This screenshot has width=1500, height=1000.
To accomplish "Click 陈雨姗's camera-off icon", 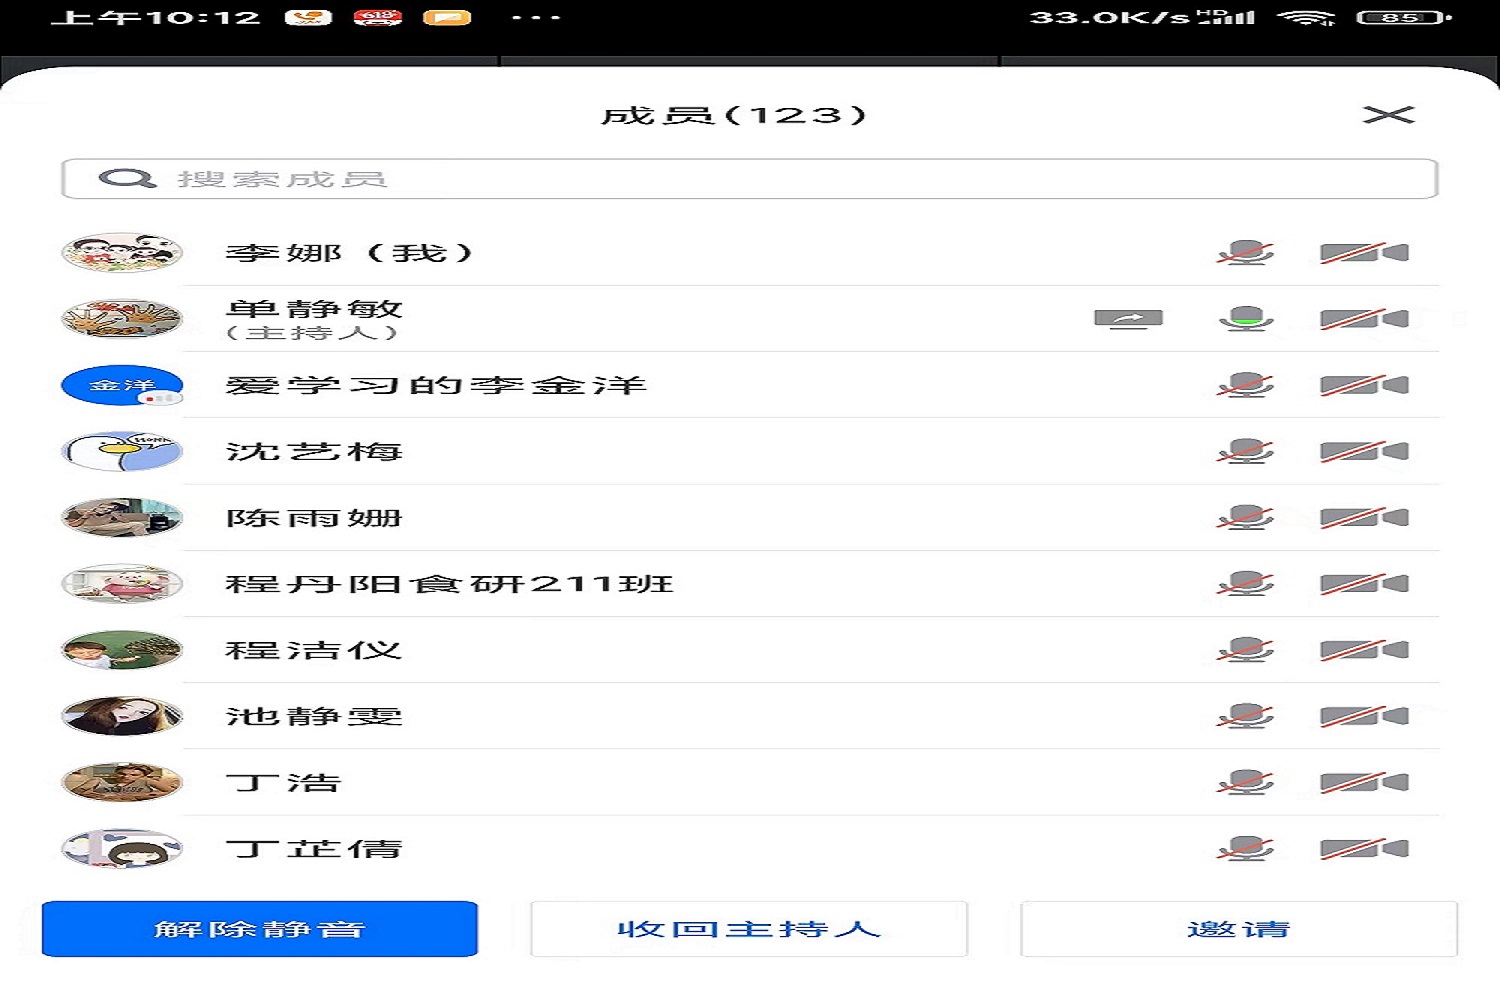I will 1364,518.
